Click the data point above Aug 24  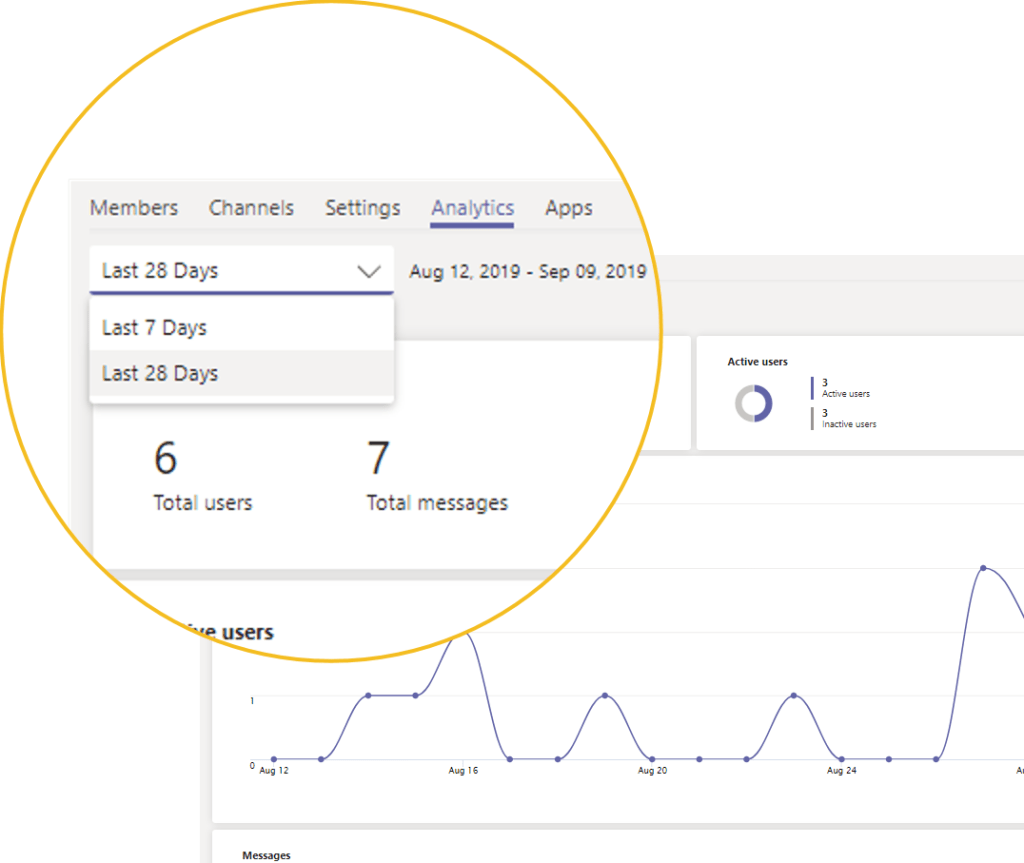(x=842, y=759)
